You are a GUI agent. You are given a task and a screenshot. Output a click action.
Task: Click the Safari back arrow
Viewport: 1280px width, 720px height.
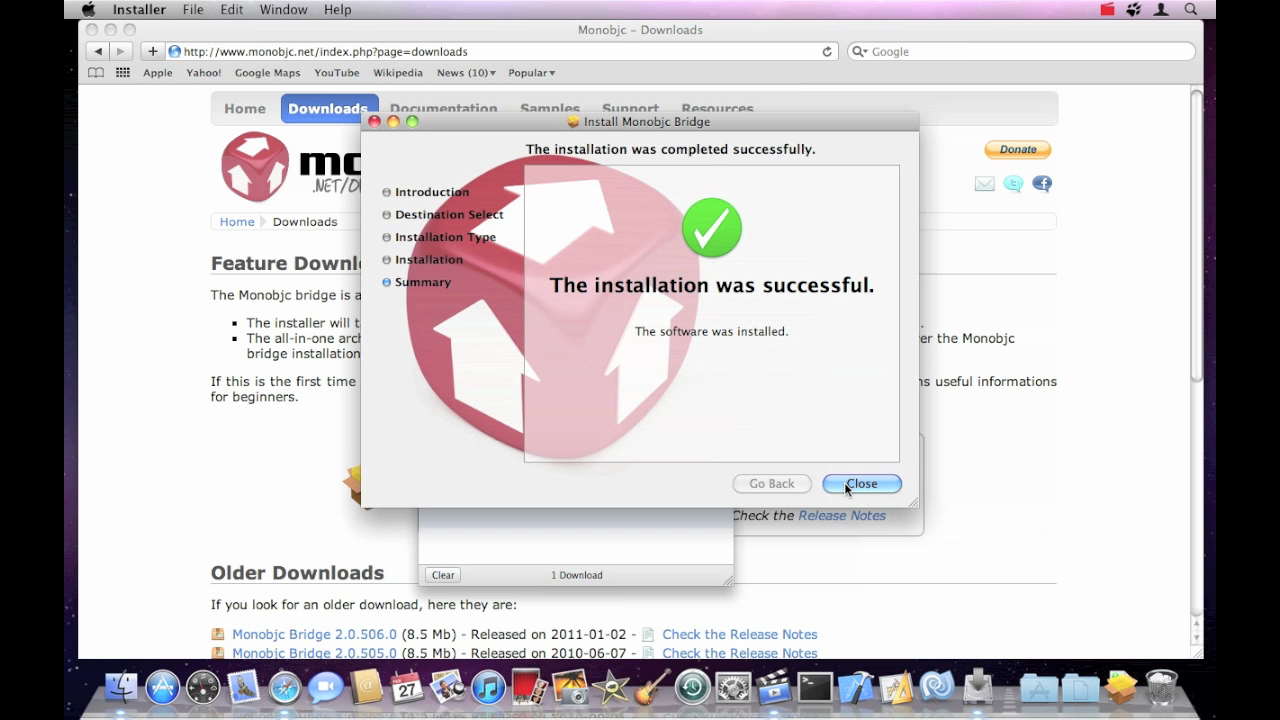coord(98,51)
